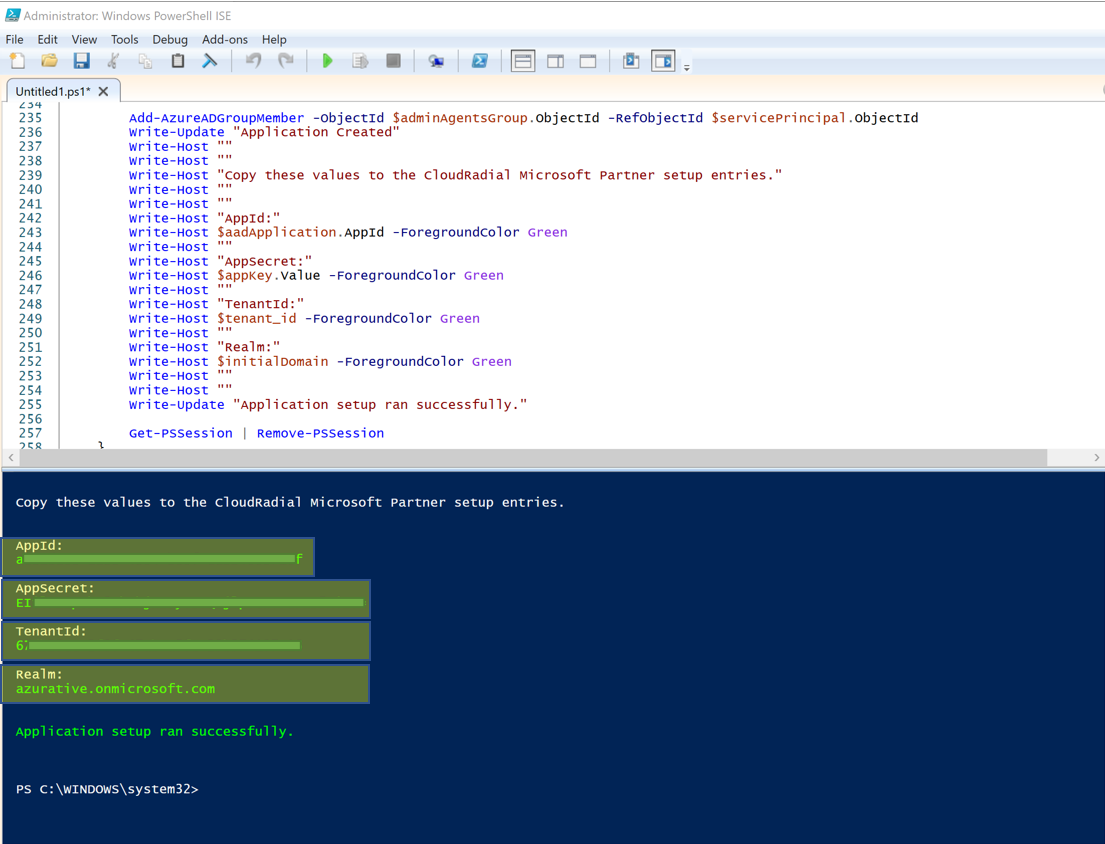Copy selection with the toolbar Copy icon

145,61
